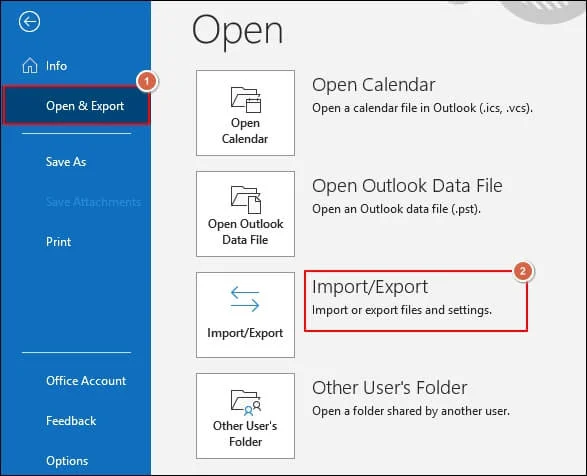Click the Other User's Folder heading
Viewport: 587px width, 476px height.
(390, 388)
